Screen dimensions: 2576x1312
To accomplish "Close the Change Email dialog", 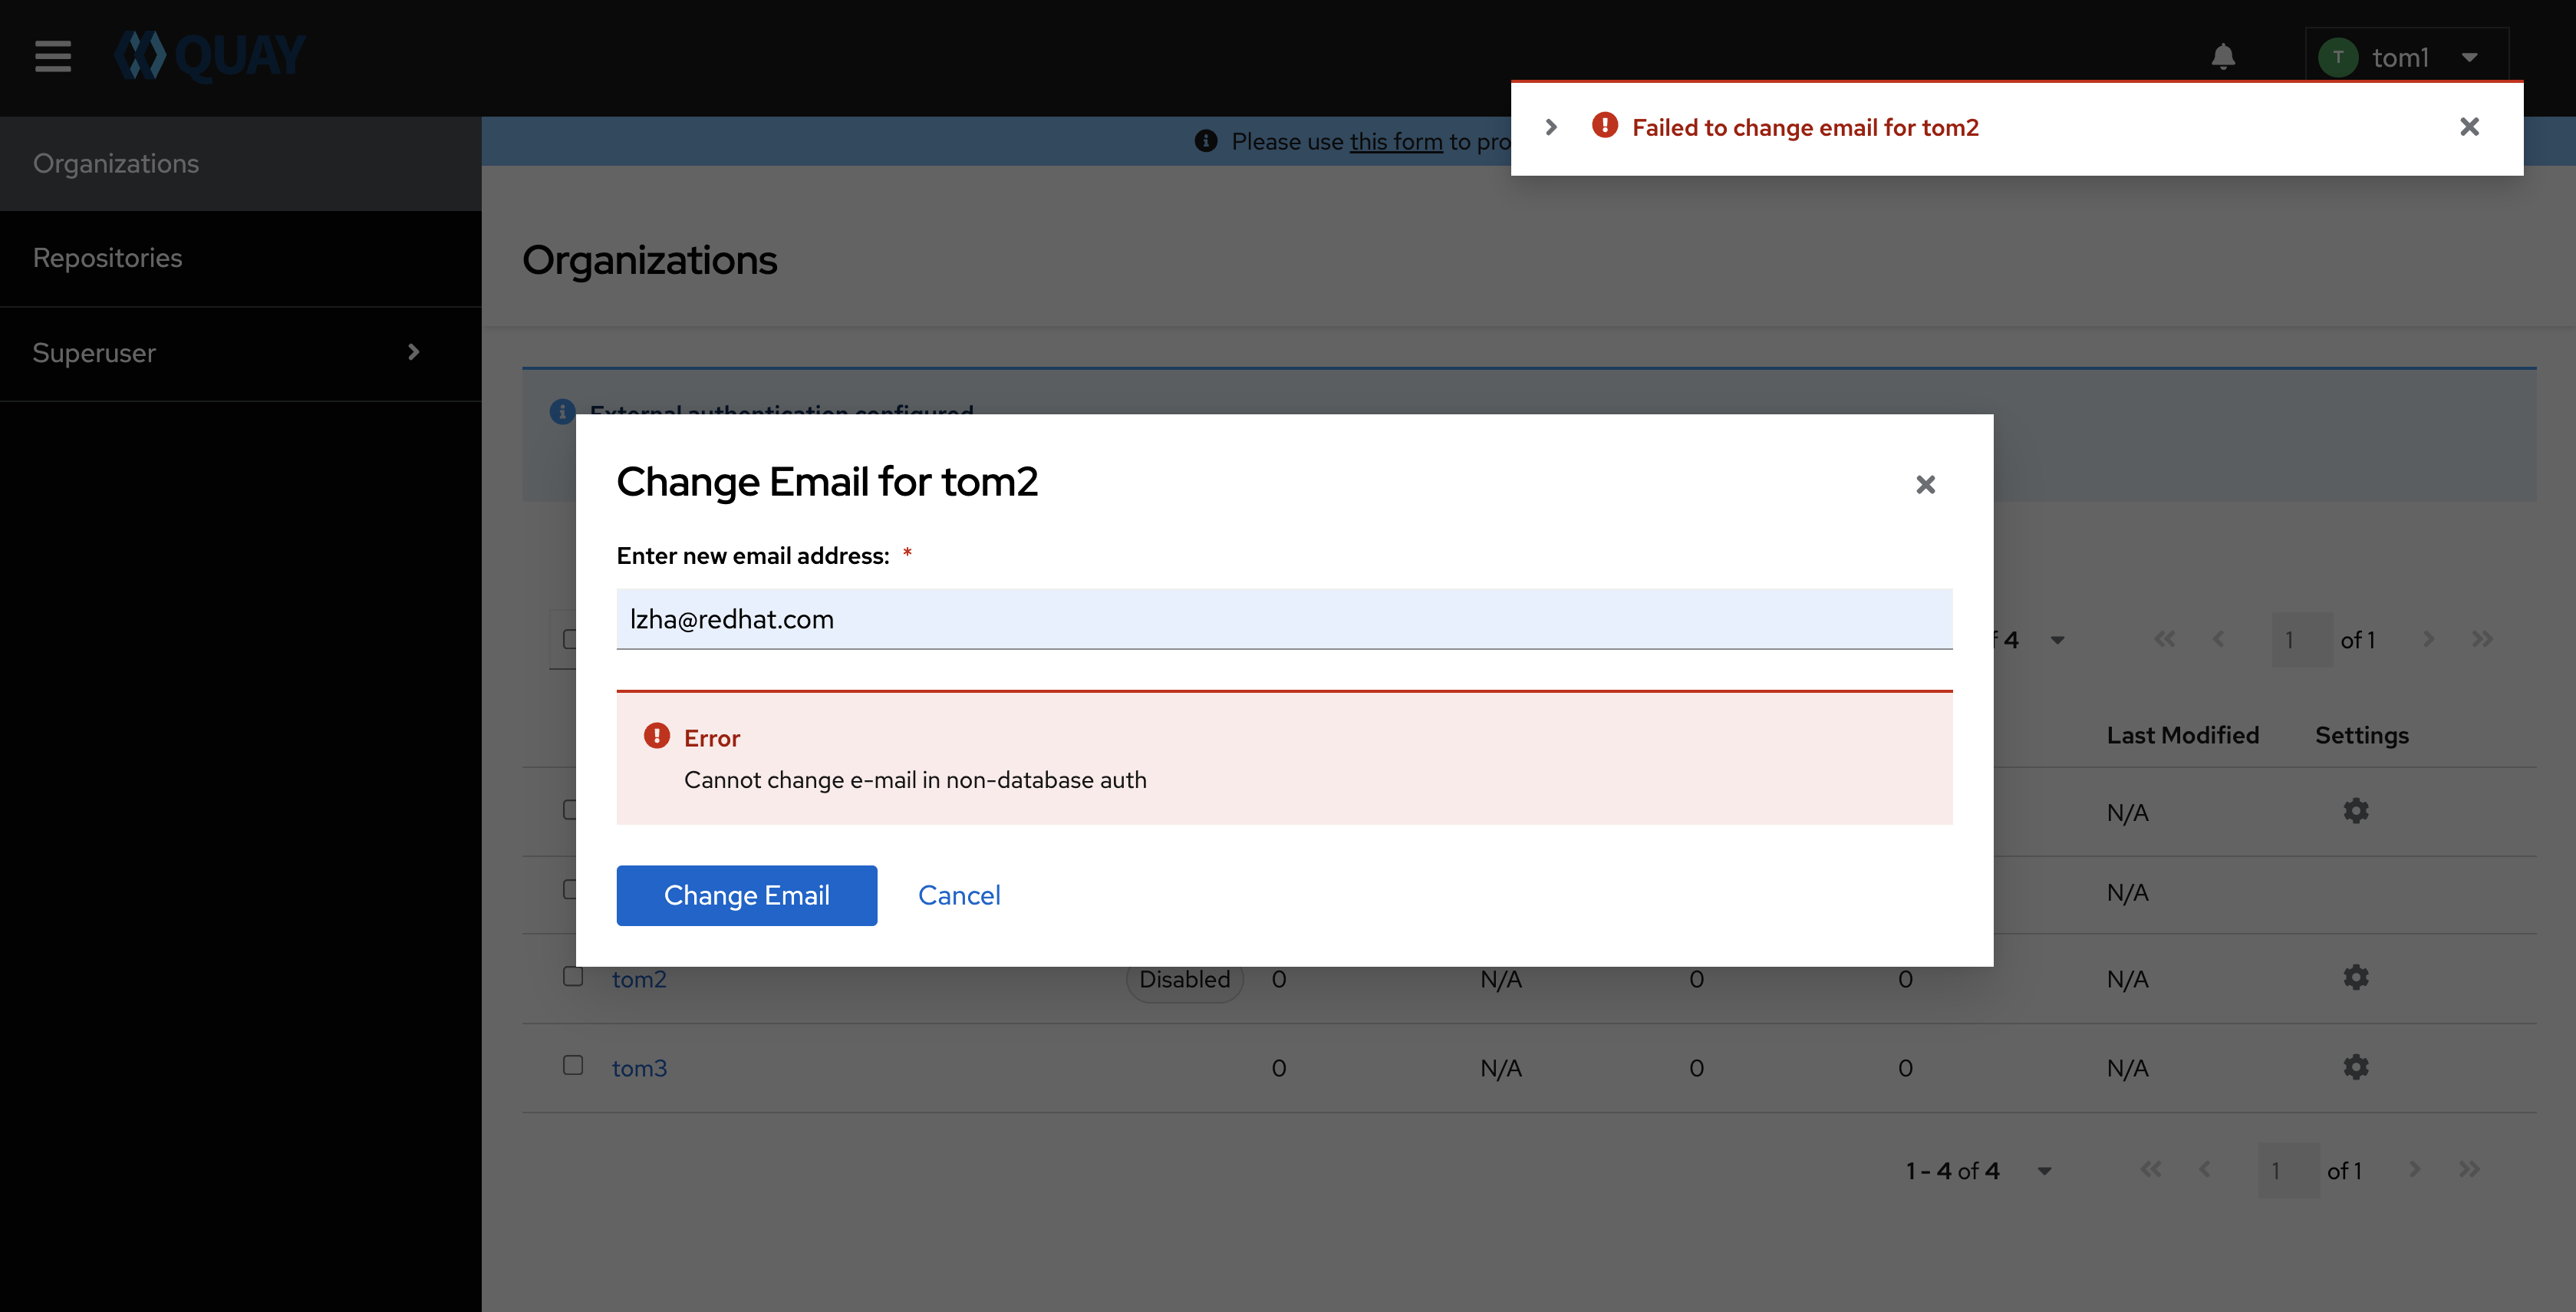I will pos(1925,485).
